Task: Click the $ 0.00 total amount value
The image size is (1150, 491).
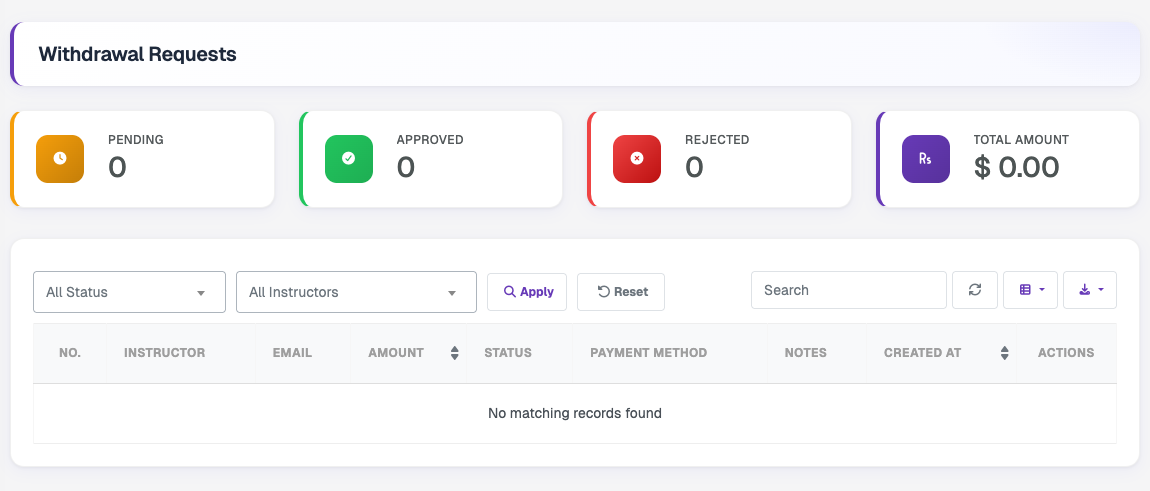Action: pyautogui.click(x=1016, y=167)
